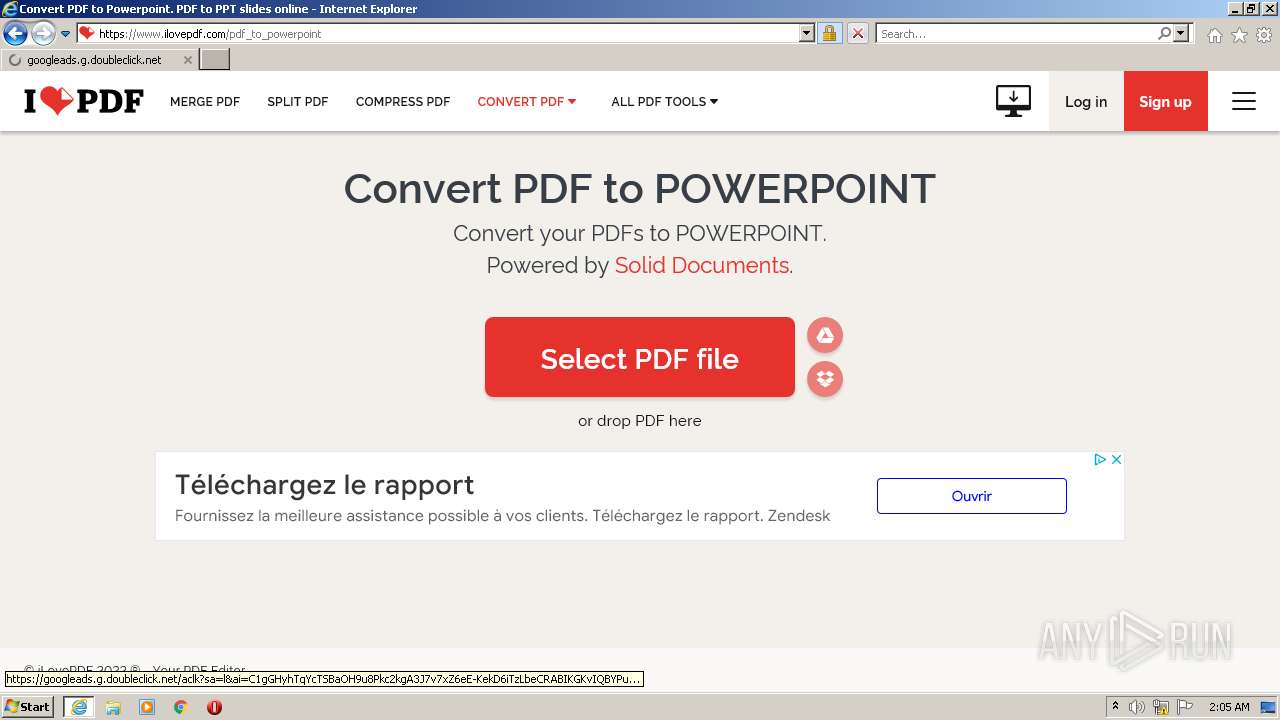This screenshot has height=720, width=1280.
Task: Open browser Tools gear icon
Action: (1263, 35)
